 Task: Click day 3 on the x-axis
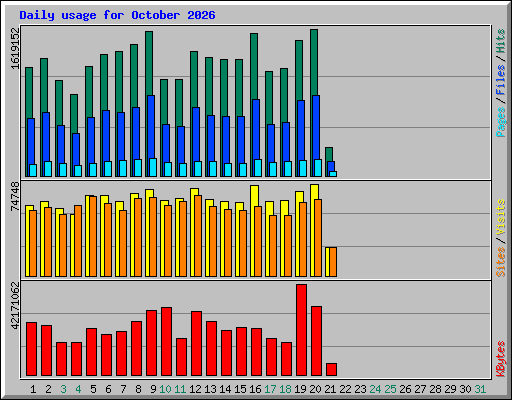63,389
